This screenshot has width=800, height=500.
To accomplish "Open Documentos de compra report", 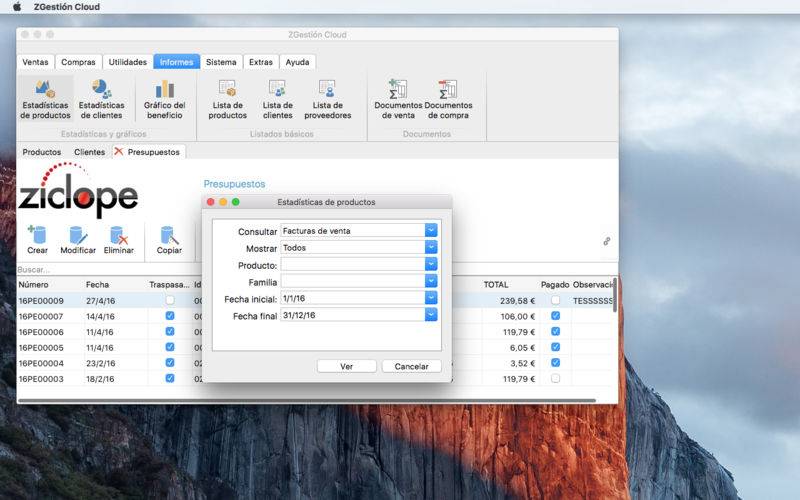I will (x=448, y=99).
